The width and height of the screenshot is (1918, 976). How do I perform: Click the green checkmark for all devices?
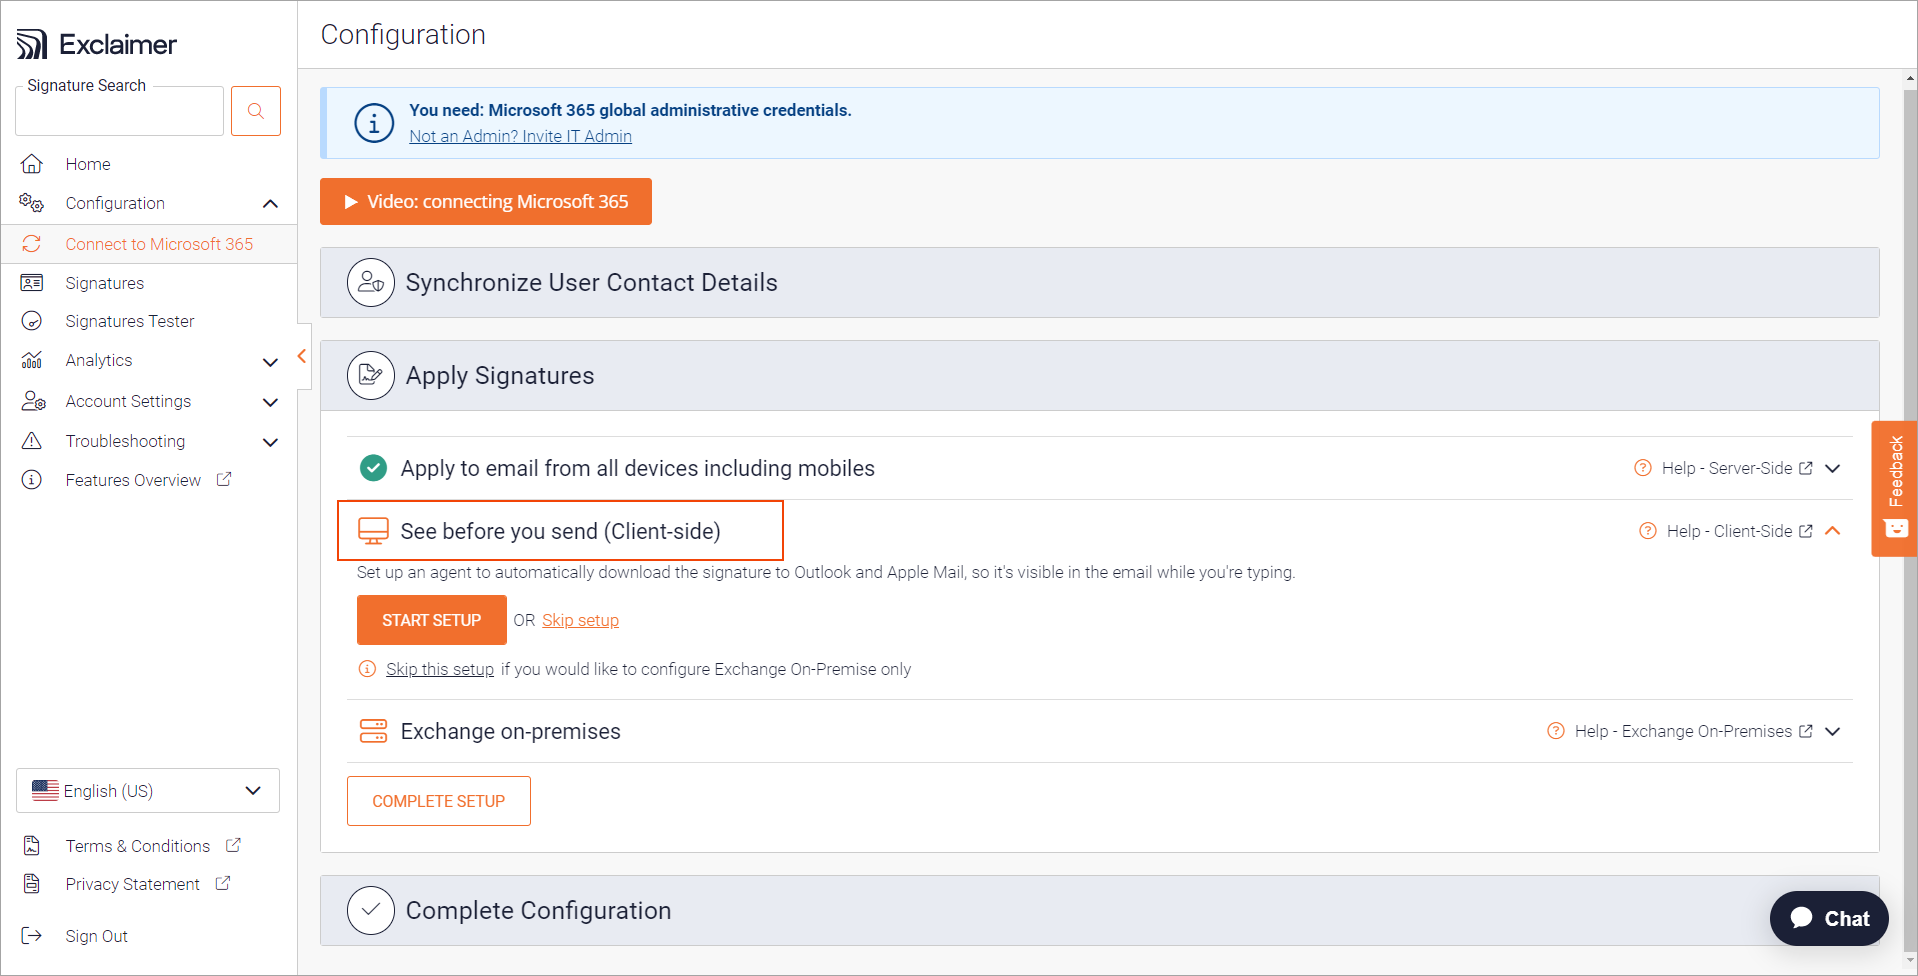pos(373,468)
